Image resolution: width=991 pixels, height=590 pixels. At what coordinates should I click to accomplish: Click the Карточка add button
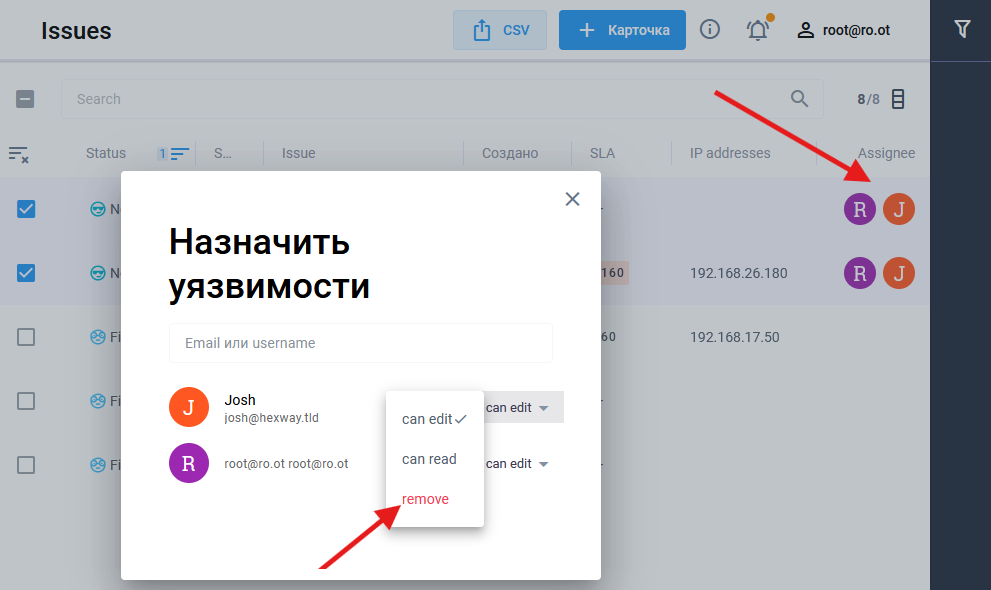(x=622, y=30)
